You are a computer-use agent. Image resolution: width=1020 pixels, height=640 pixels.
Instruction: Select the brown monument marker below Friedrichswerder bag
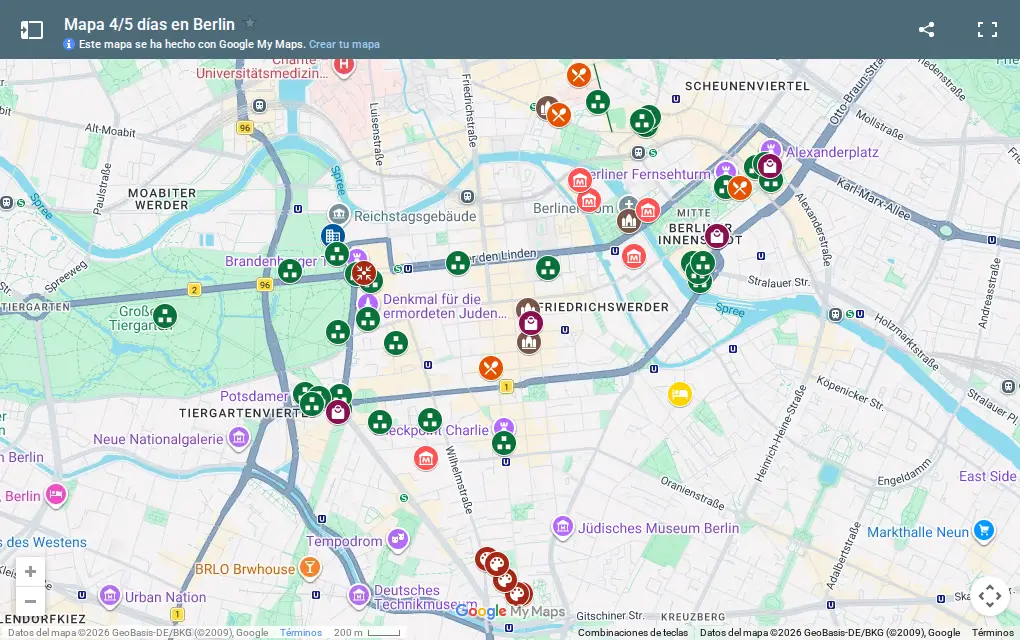[529, 342]
